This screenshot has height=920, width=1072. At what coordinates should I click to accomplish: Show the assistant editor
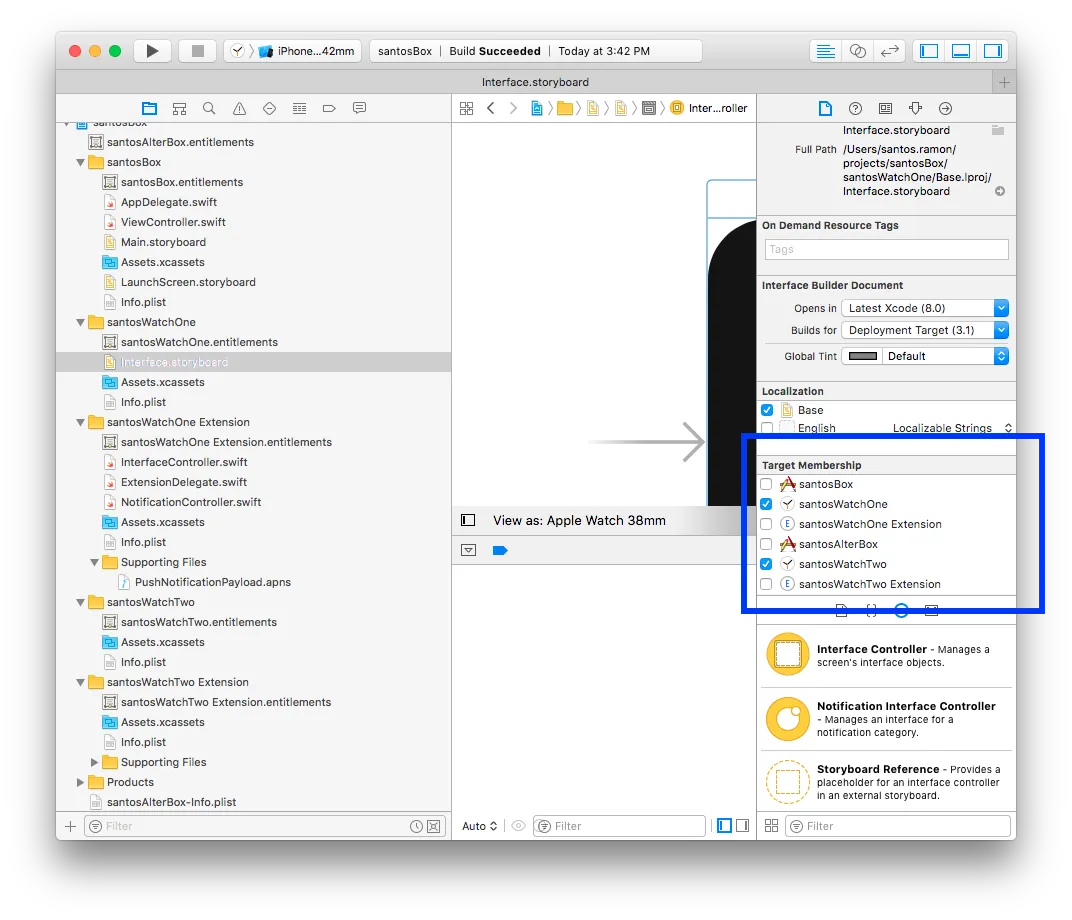857,51
